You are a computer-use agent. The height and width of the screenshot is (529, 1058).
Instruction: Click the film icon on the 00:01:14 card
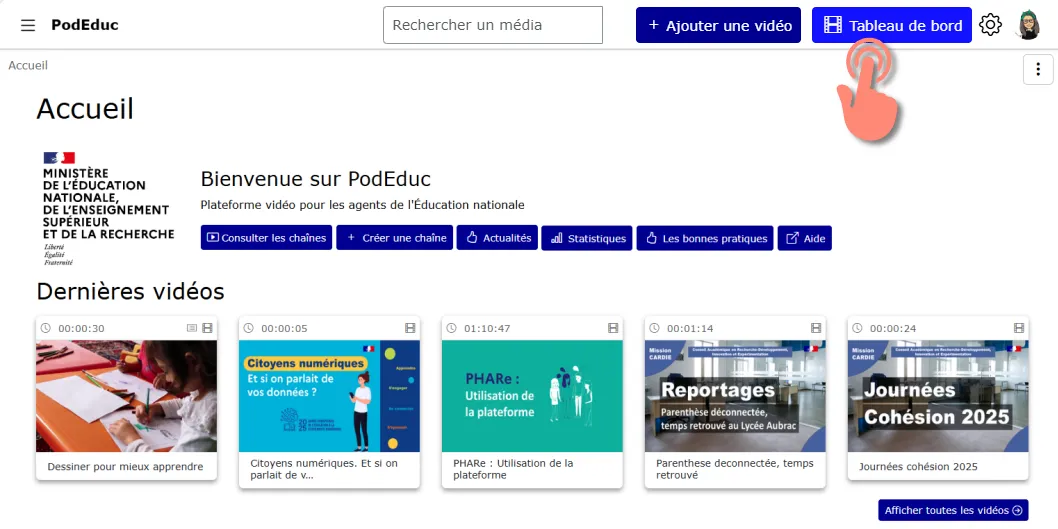[x=816, y=328]
